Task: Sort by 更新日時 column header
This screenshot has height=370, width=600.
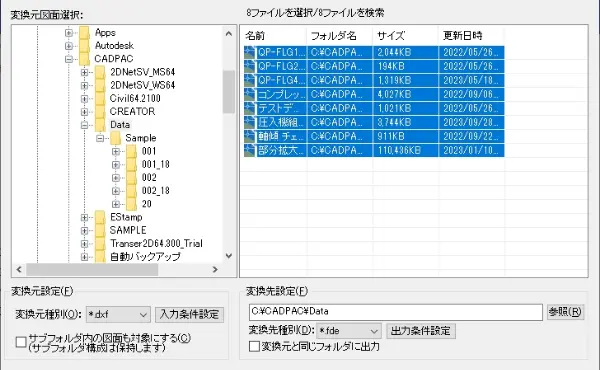Action: coord(471,36)
